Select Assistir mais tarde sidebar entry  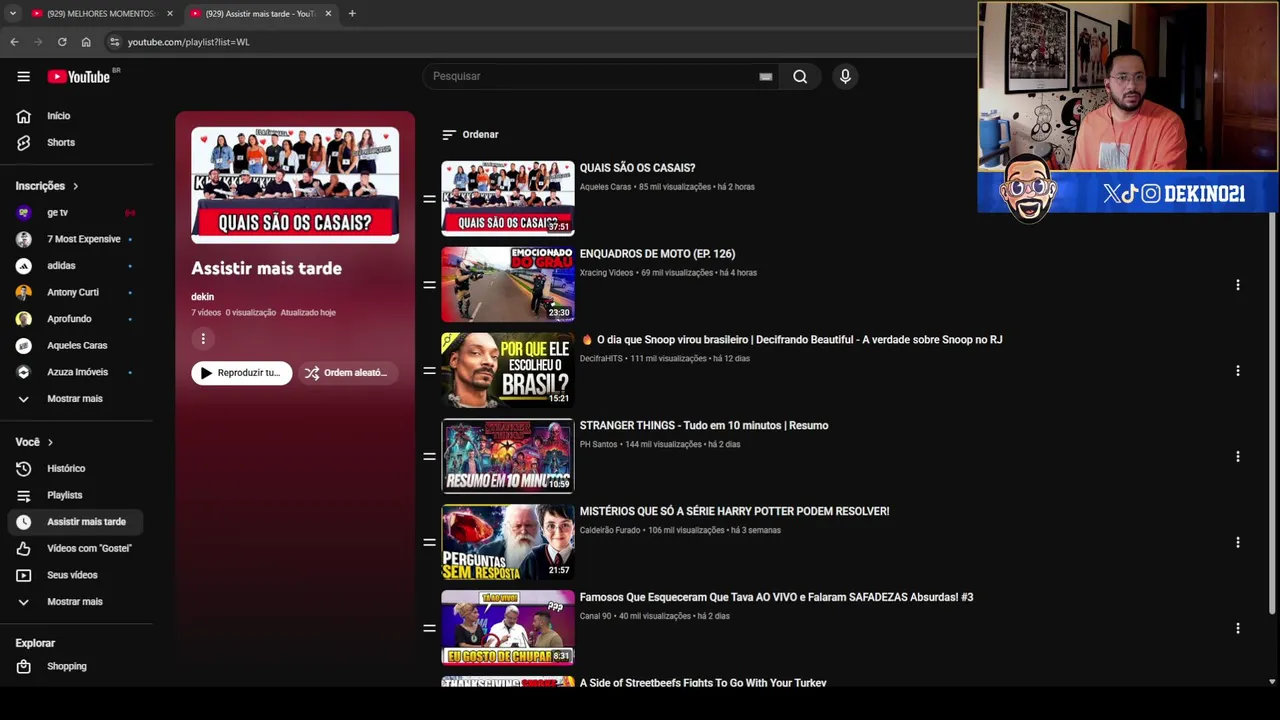pyautogui.click(x=76, y=522)
